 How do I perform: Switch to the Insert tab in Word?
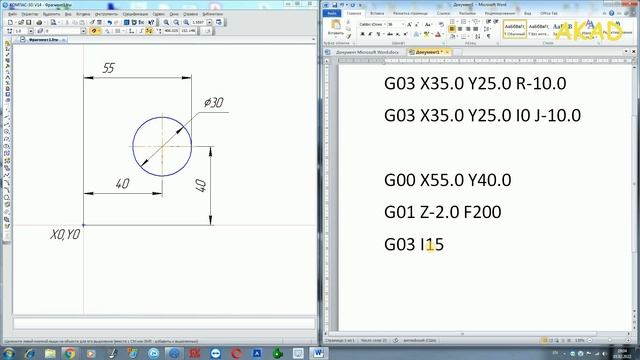pos(377,13)
